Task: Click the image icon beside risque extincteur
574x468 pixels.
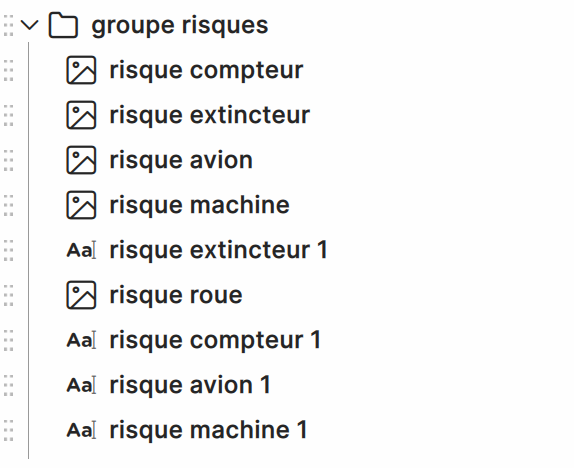Action: tap(81, 115)
